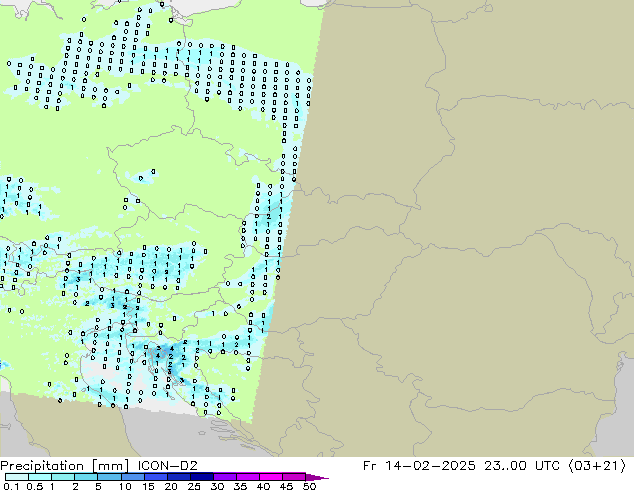Image resolution: width=634 pixels, height=490 pixels.
Task: Click the '23..00 UTC' time text
Action: [x=522, y=466]
